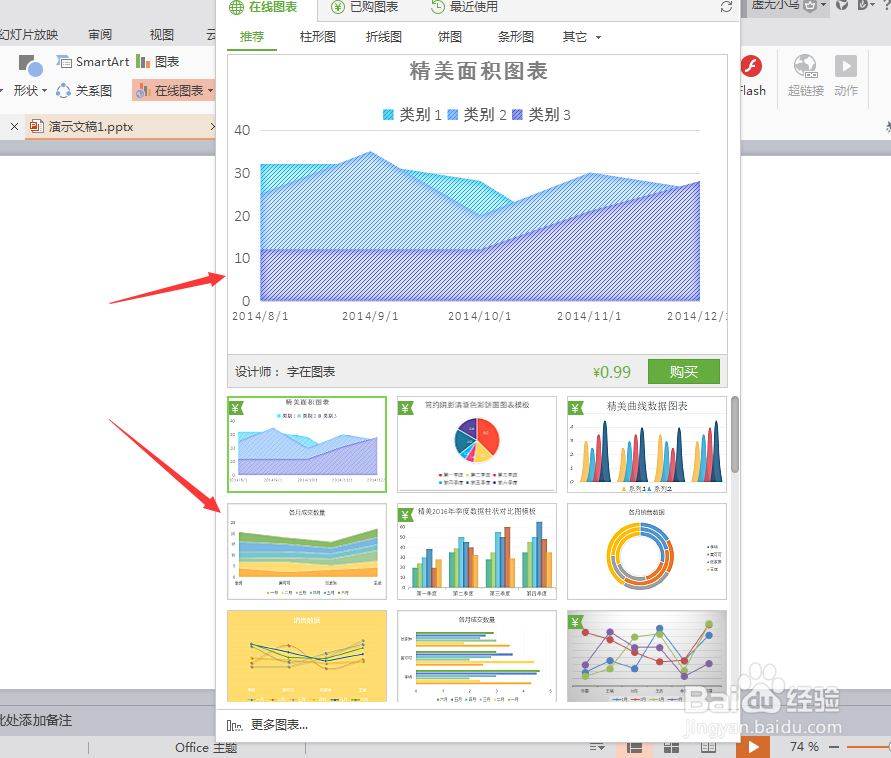The height and width of the screenshot is (758, 891).
Task: Close the 演示文稿1.pptx document tab
Action: (13, 126)
